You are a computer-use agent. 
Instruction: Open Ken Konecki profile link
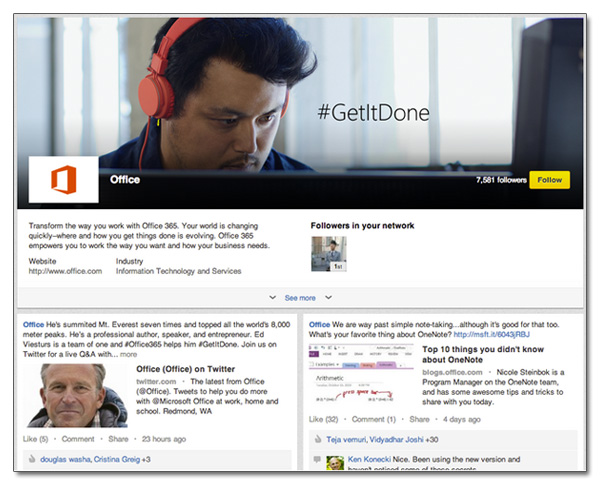tap(369, 459)
